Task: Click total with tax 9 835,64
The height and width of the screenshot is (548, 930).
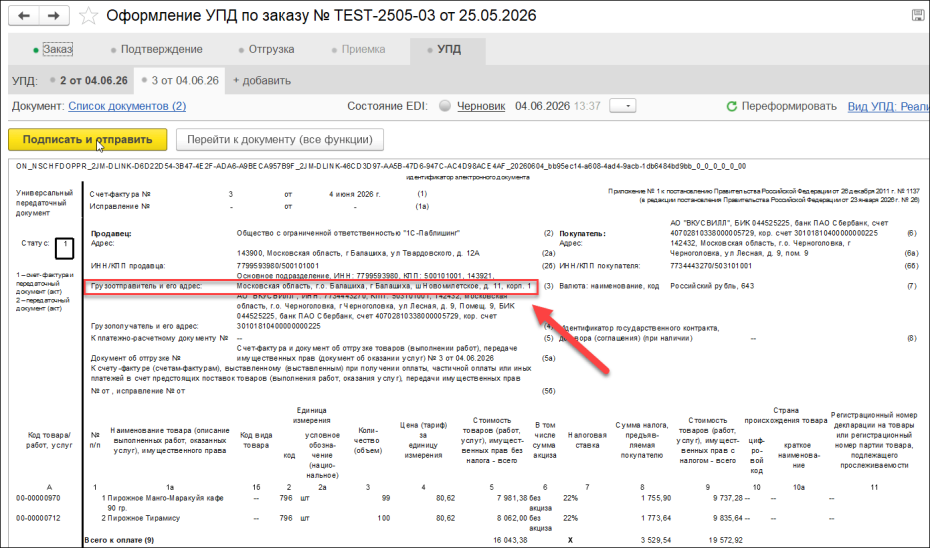Action: click(728, 518)
